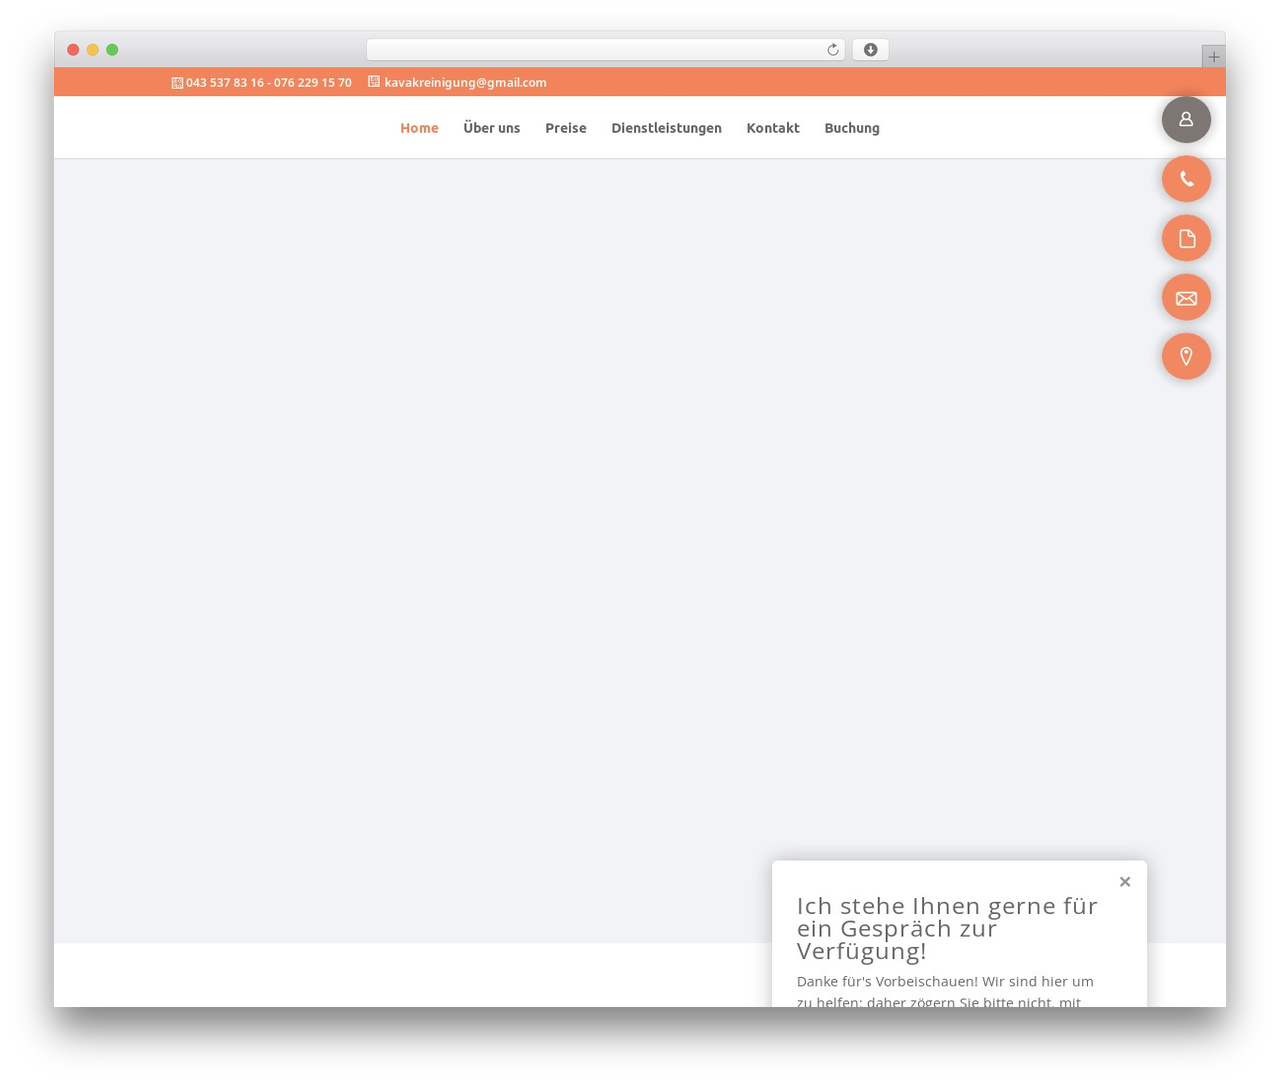Click the envelope mail floating button
The image size is (1280, 1084).
click(1186, 297)
